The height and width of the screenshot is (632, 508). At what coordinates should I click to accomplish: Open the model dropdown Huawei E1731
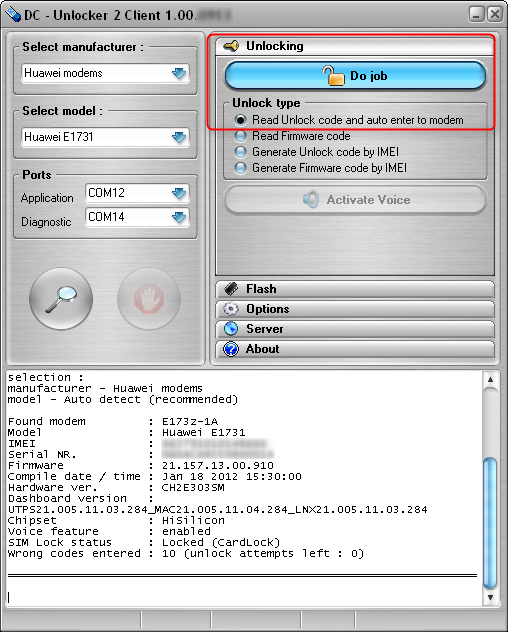pyautogui.click(x=105, y=137)
